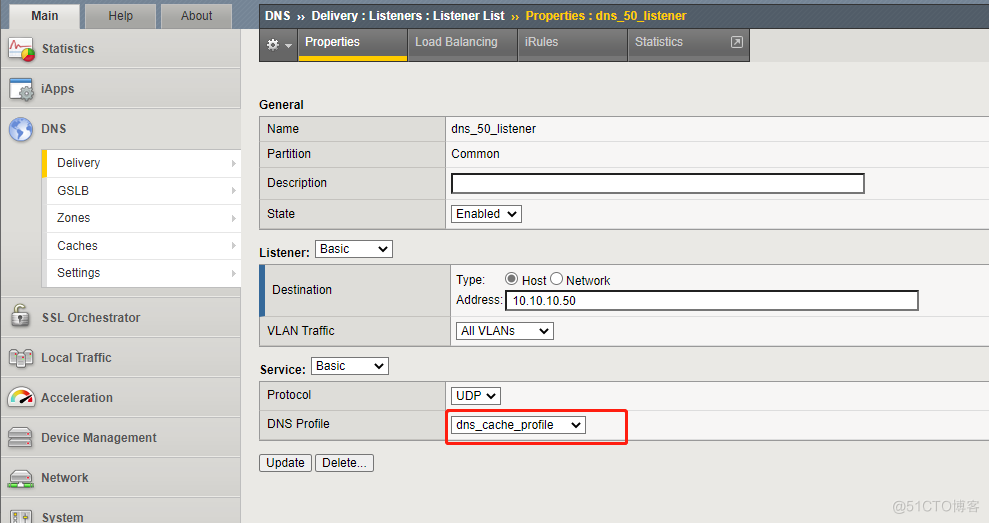This screenshot has width=989, height=523.
Task: Click the SSL Orchestrator padlock icon
Action: (21, 317)
